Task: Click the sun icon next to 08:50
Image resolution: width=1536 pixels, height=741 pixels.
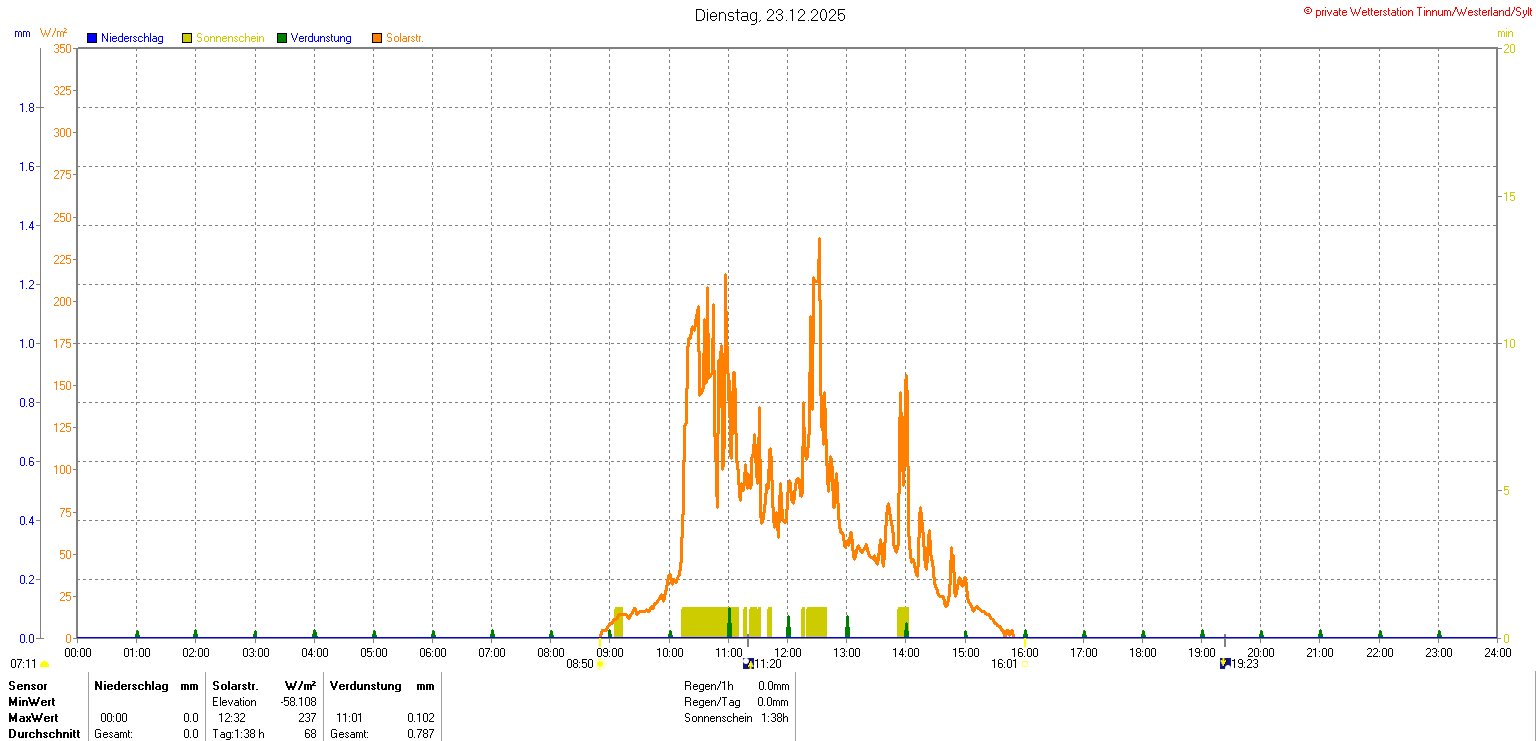Action: (600, 664)
